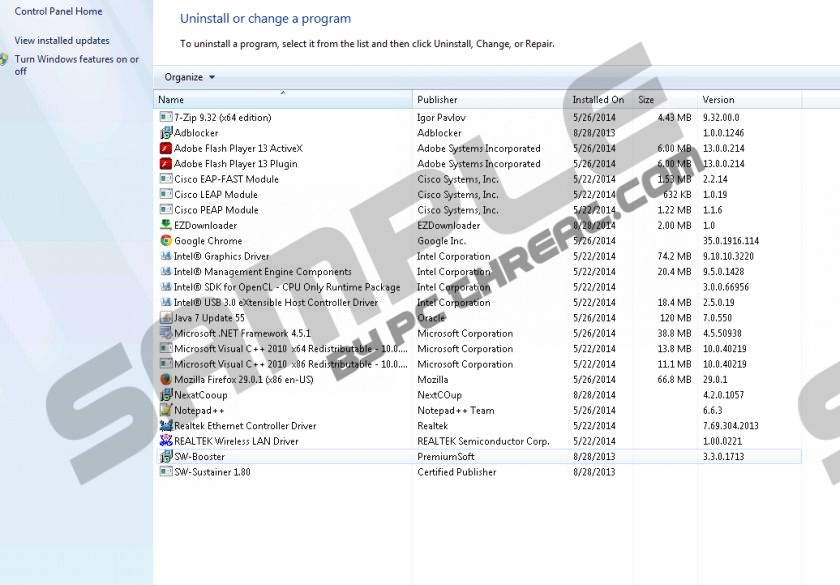Click the Visual C++ 2010 x86 Redistributable icon
The height and width of the screenshot is (585, 840).
[x=166, y=364]
